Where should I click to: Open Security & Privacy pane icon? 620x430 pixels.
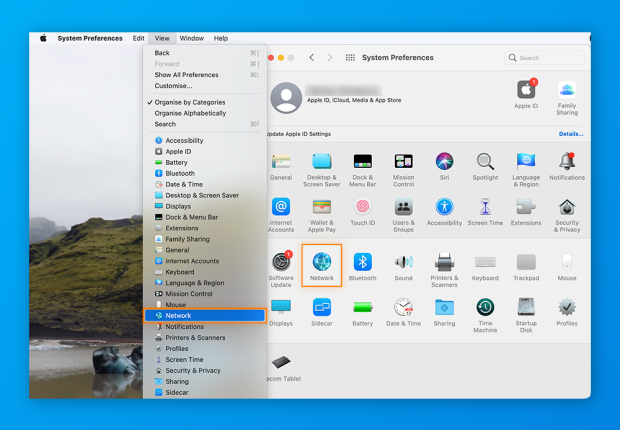click(567, 208)
